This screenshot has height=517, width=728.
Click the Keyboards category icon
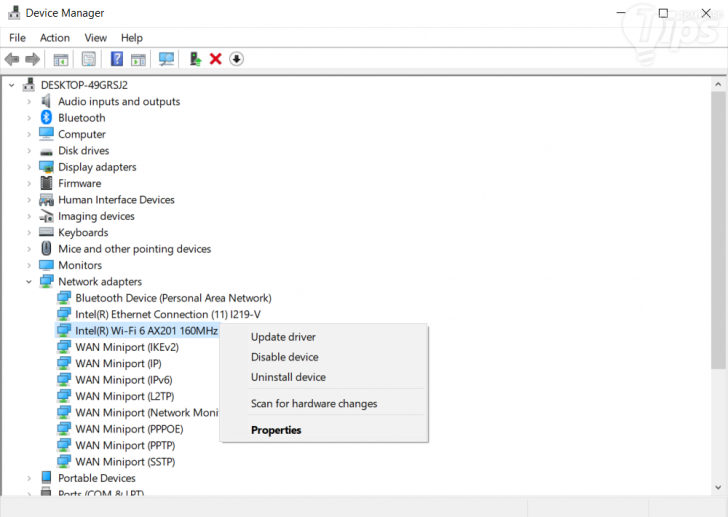pos(46,232)
